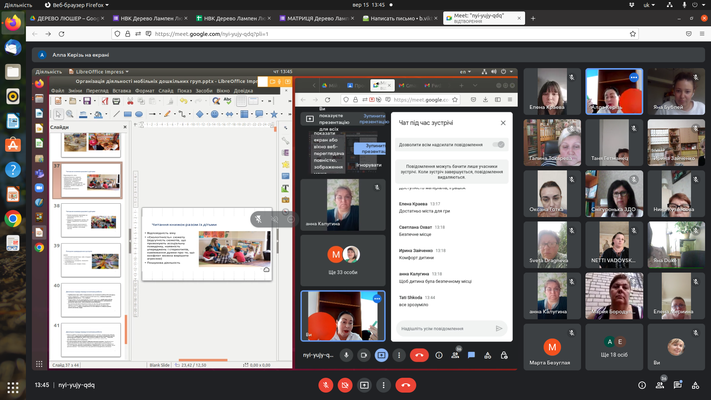Screen dimensions: 711x400
Task: Select the Ellipse tool in Impress drawing bar
Action: pyautogui.click(x=139, y=114)
